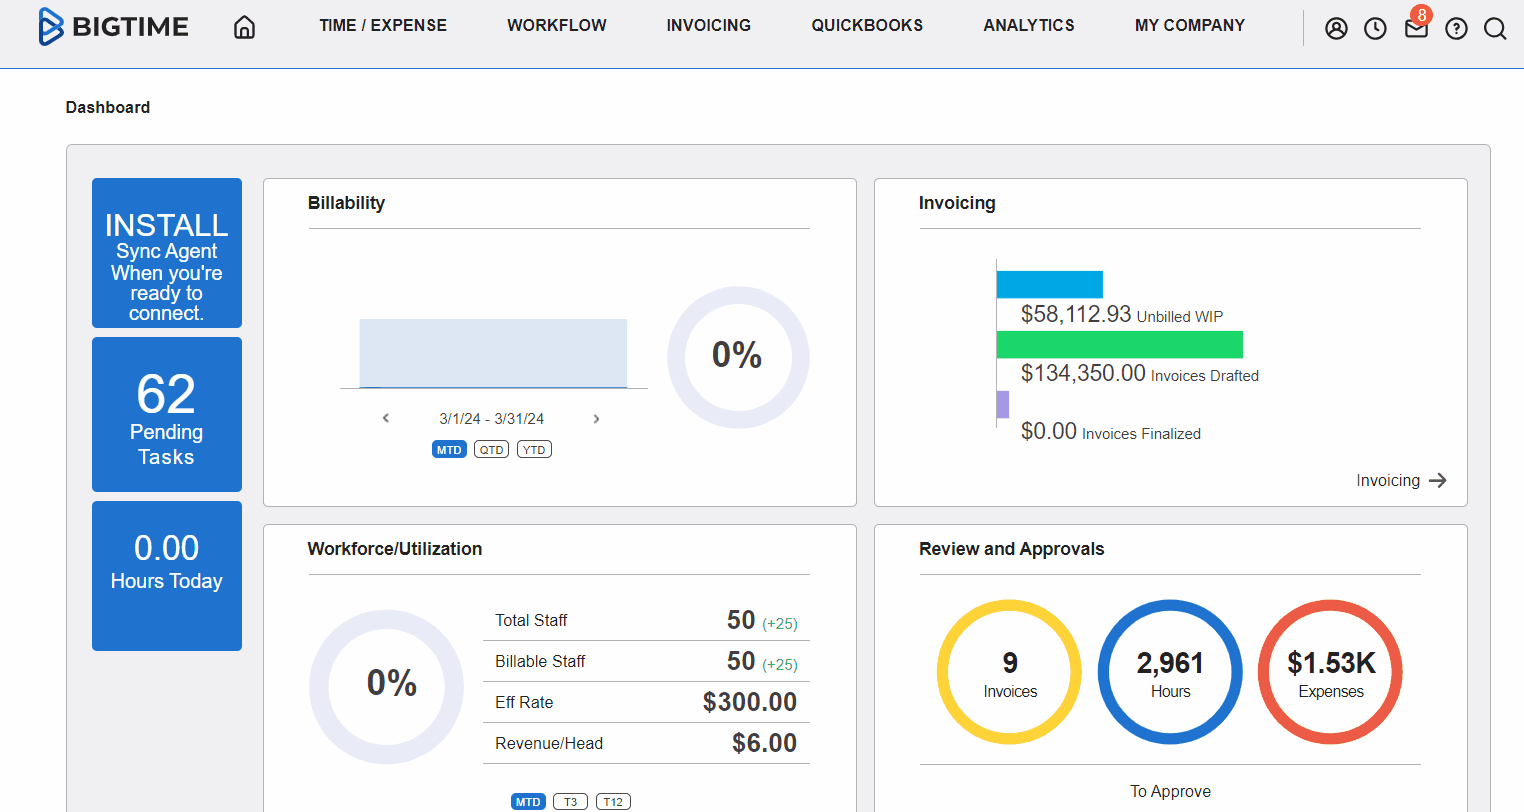
Task: Go to previous Billability date range
Action: [386, 419]
